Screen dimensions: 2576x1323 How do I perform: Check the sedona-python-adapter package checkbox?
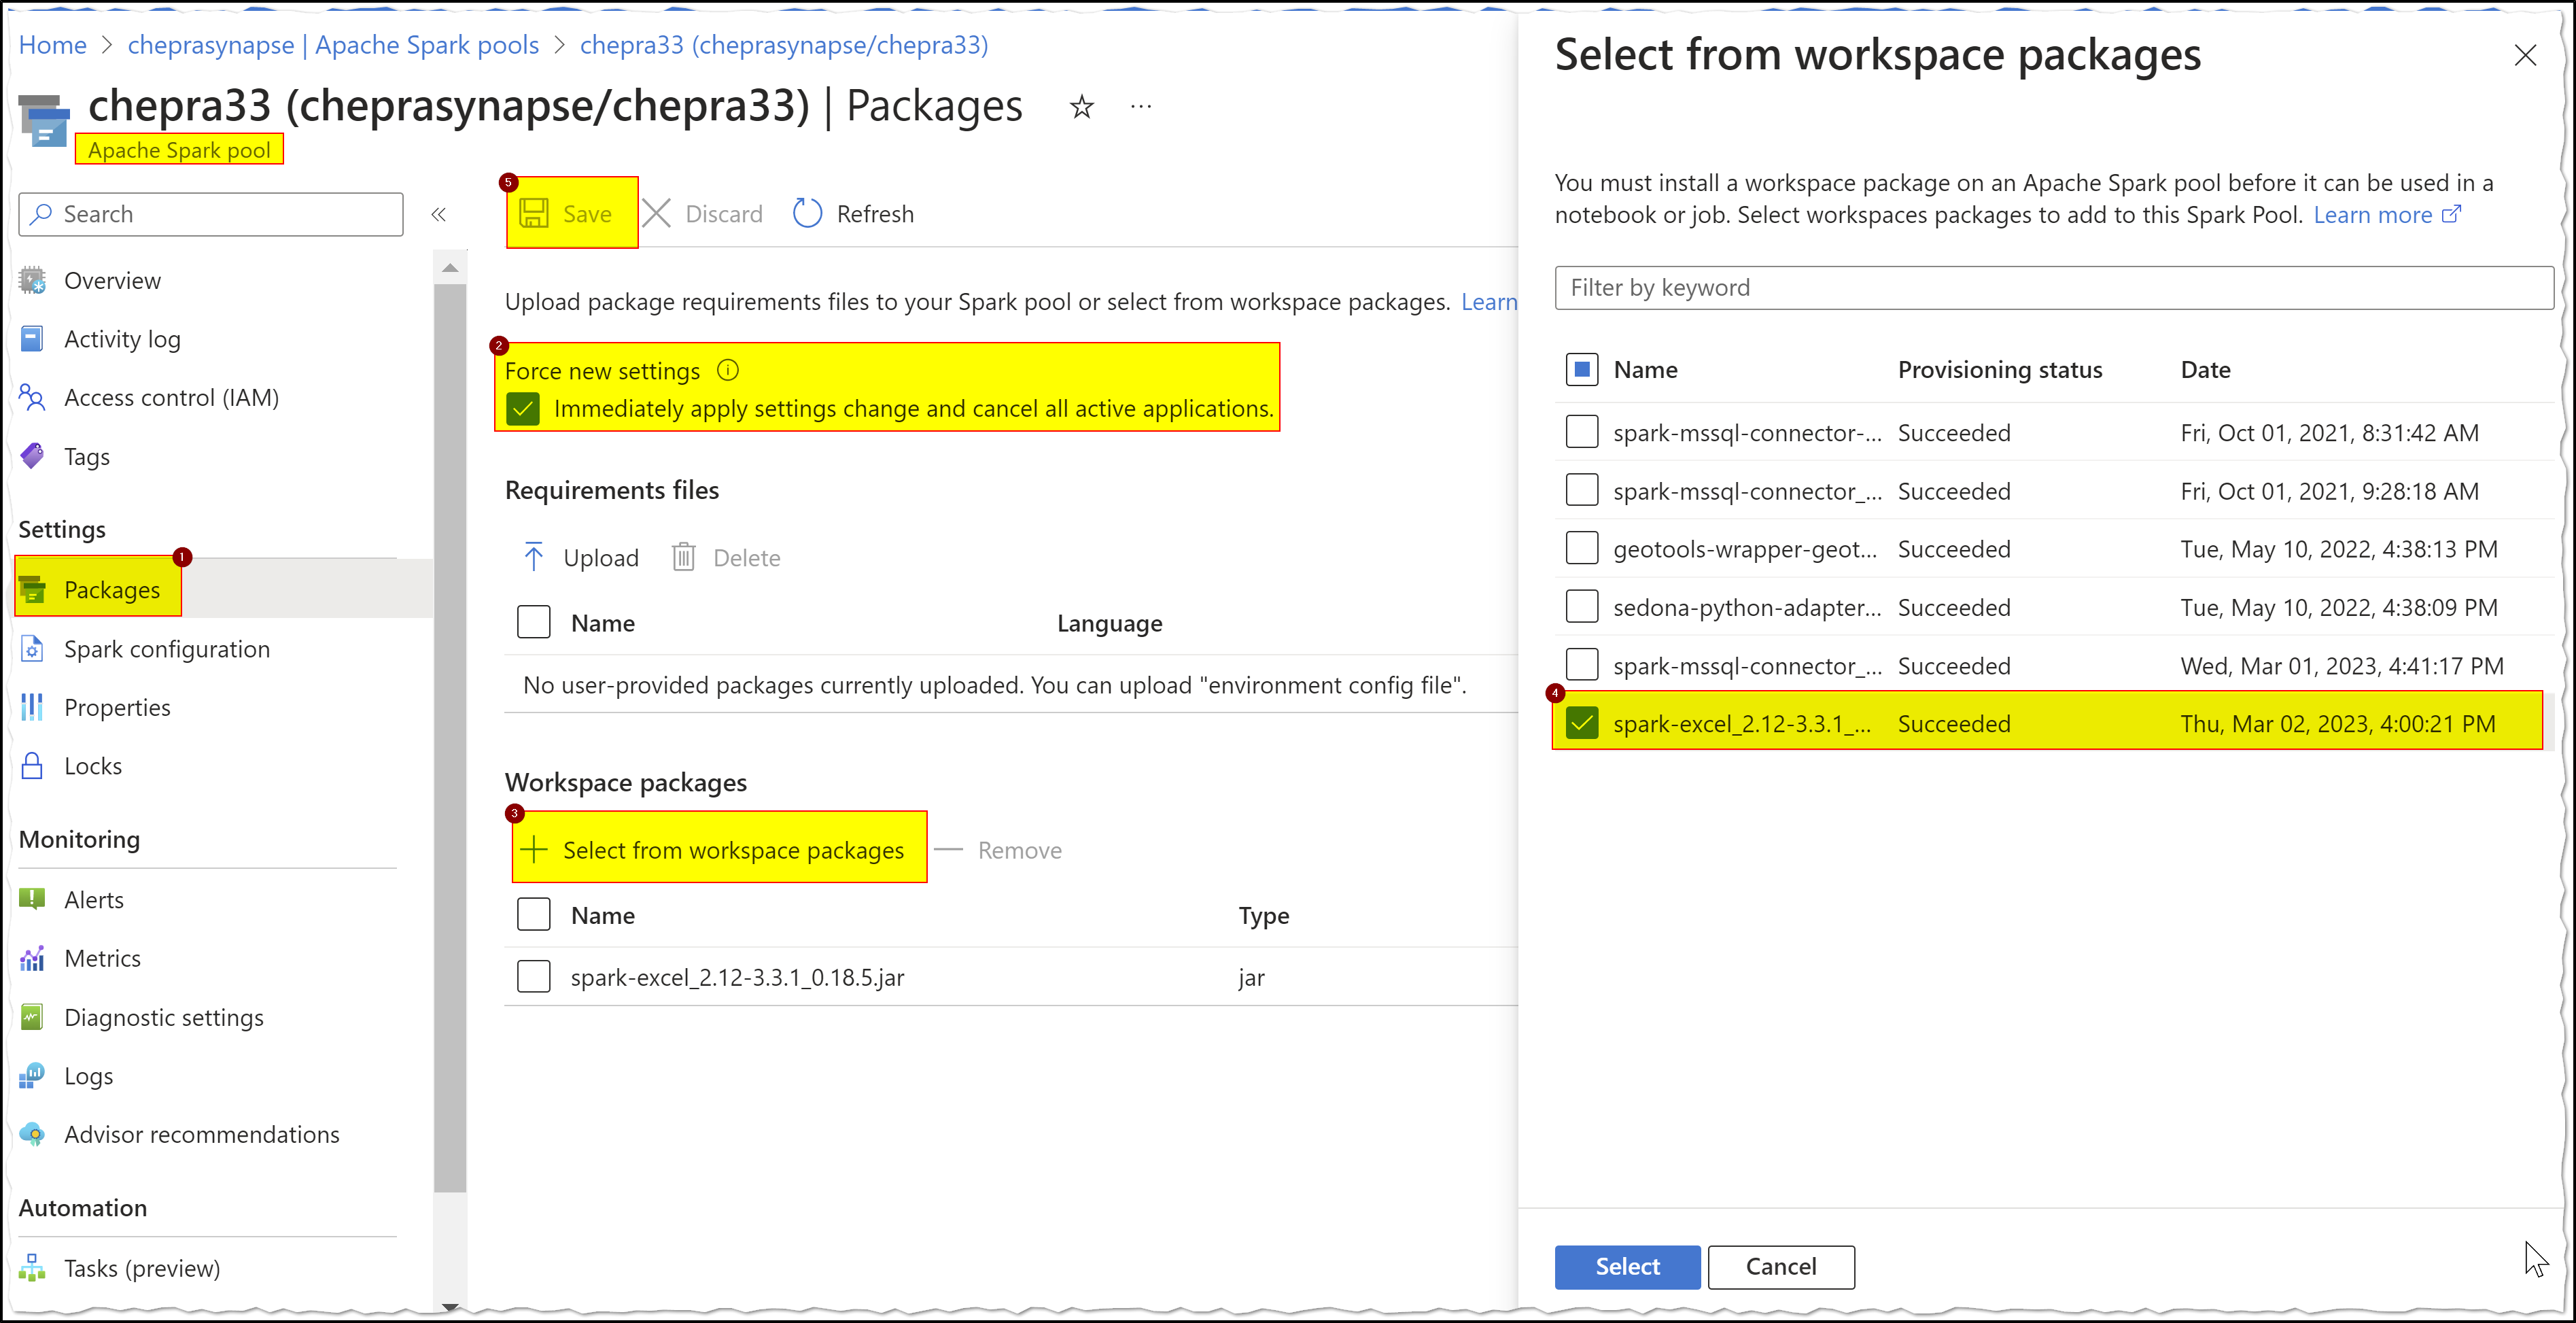1582,606
